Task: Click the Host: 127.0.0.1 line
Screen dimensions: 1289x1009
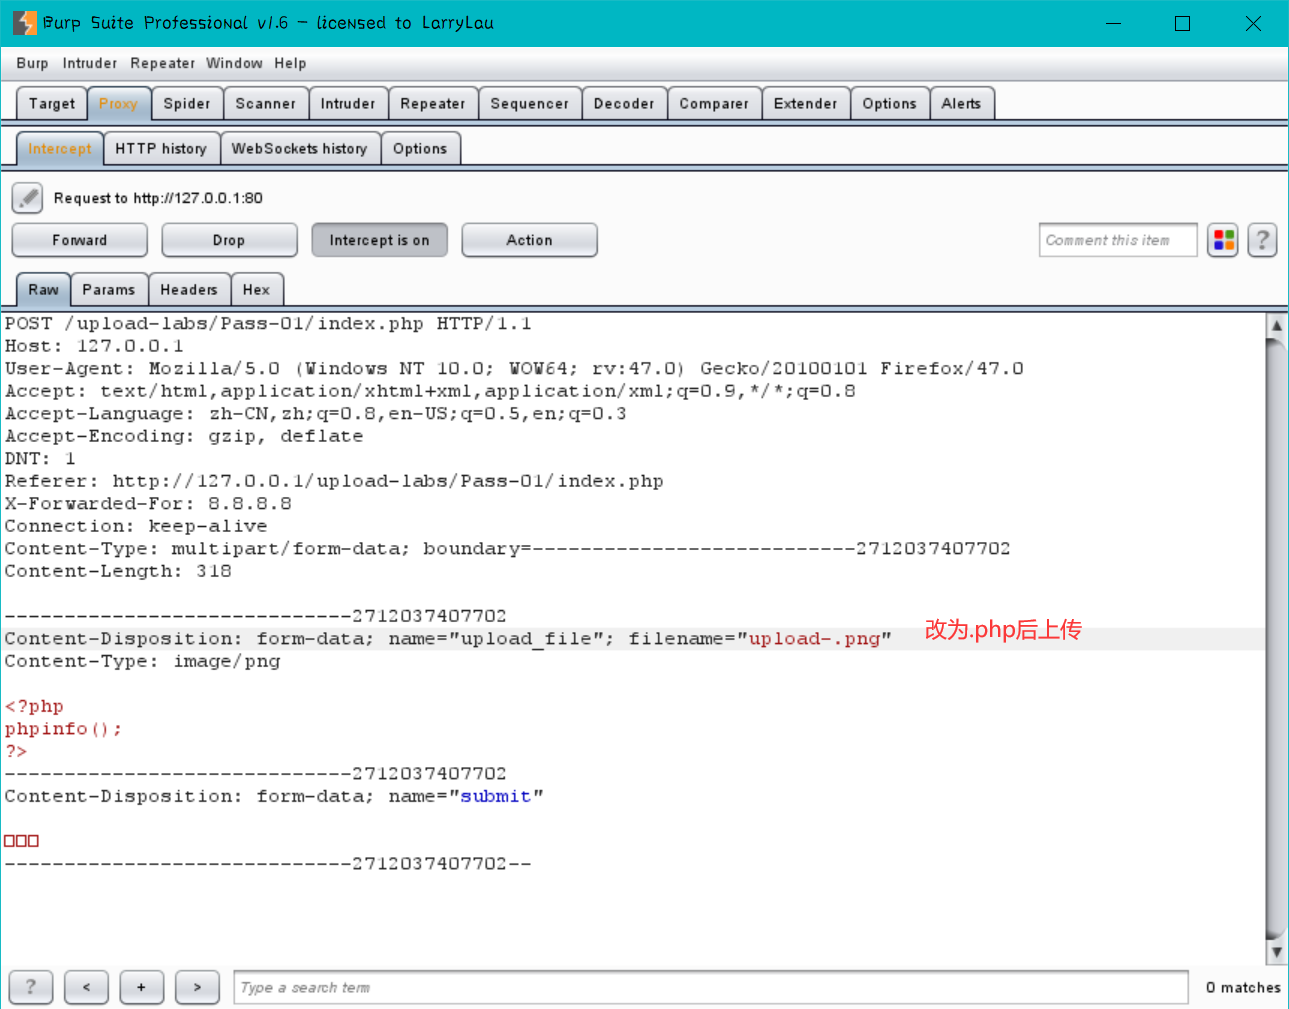Action: click(x=94, y=346)
